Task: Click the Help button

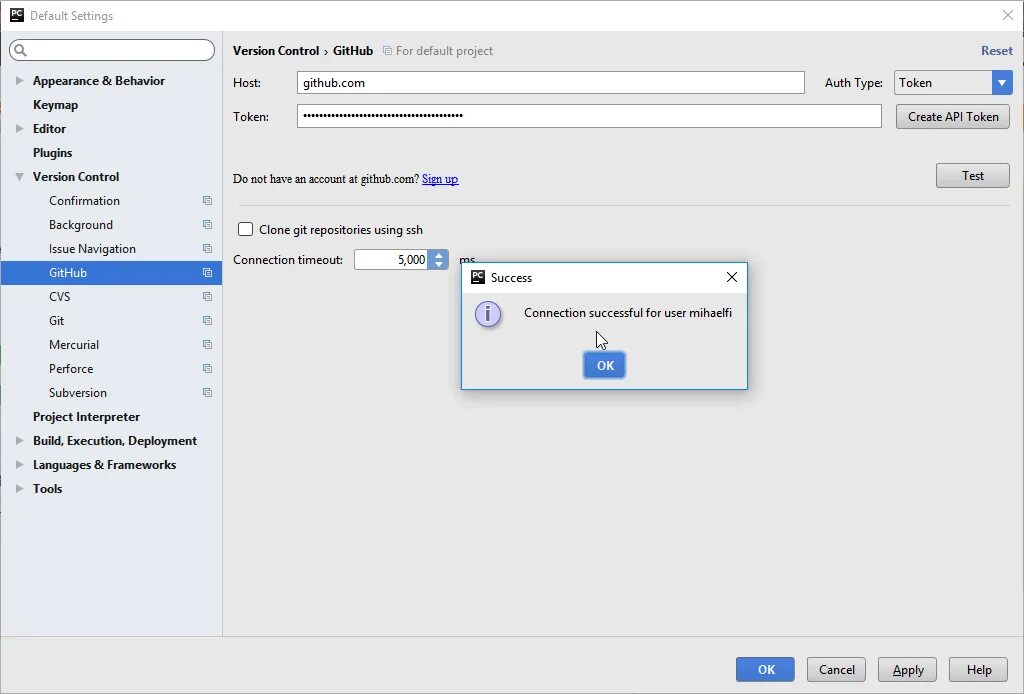Action: 979,669
